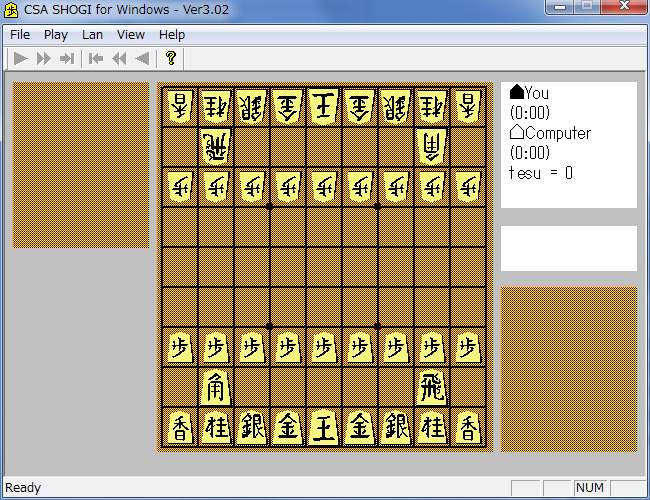
Task: Click the computer's top-left lance
Action: coord(180,107)
